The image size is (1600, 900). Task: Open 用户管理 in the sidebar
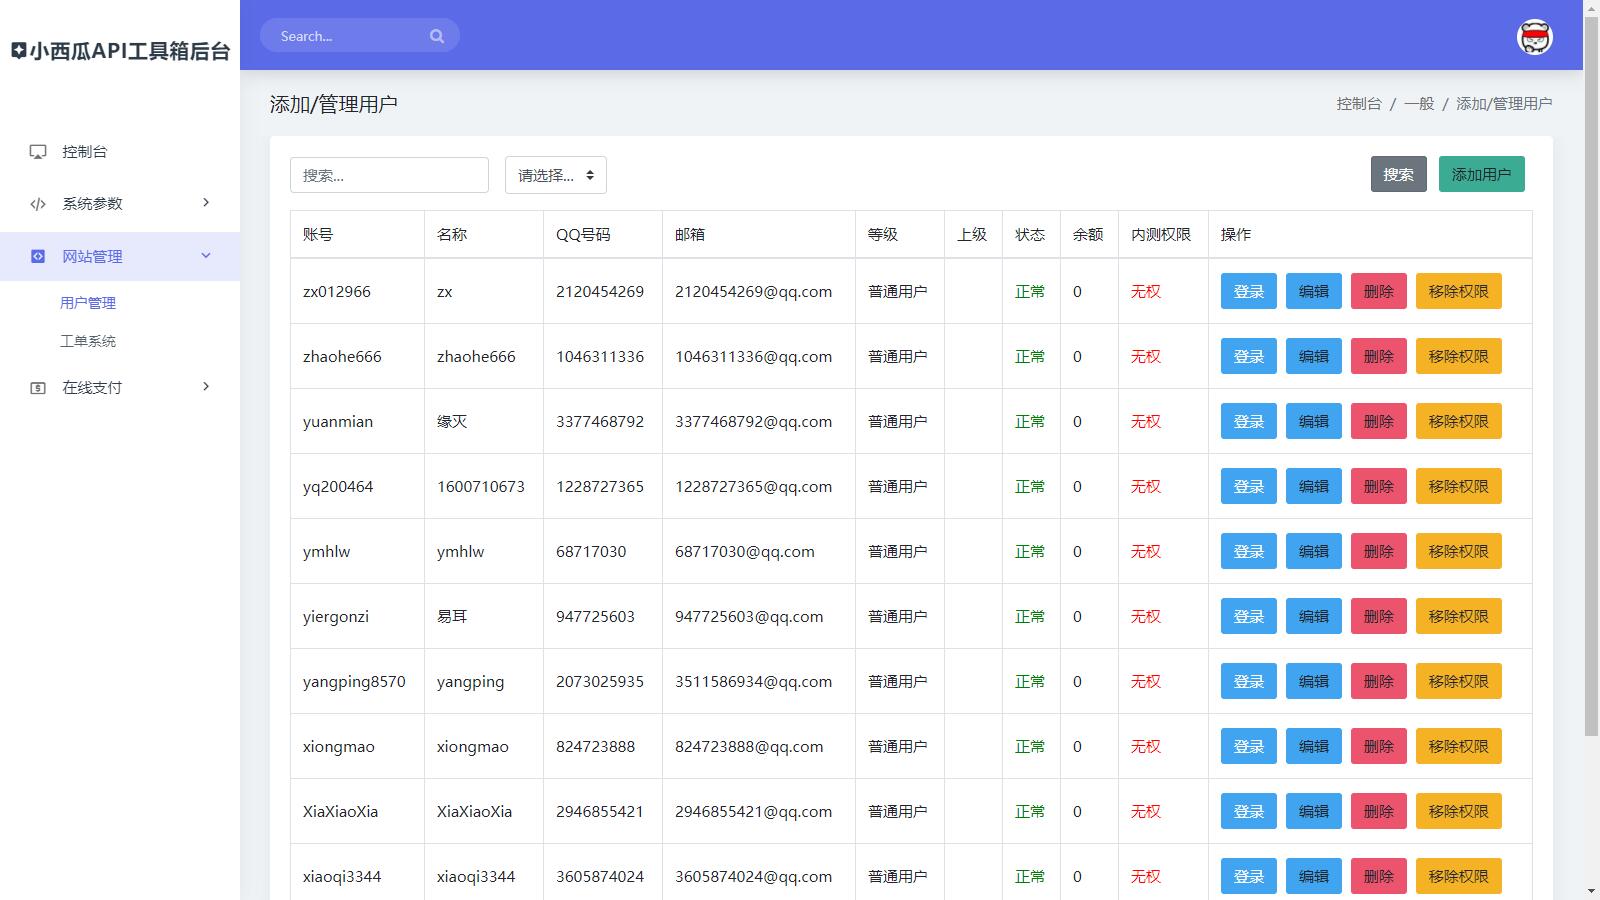pyautogui.click(x=88, y=303)
